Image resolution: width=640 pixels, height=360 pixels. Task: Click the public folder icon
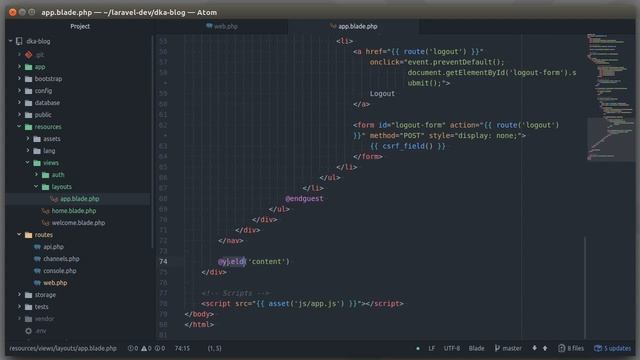[x=28, y=115]
